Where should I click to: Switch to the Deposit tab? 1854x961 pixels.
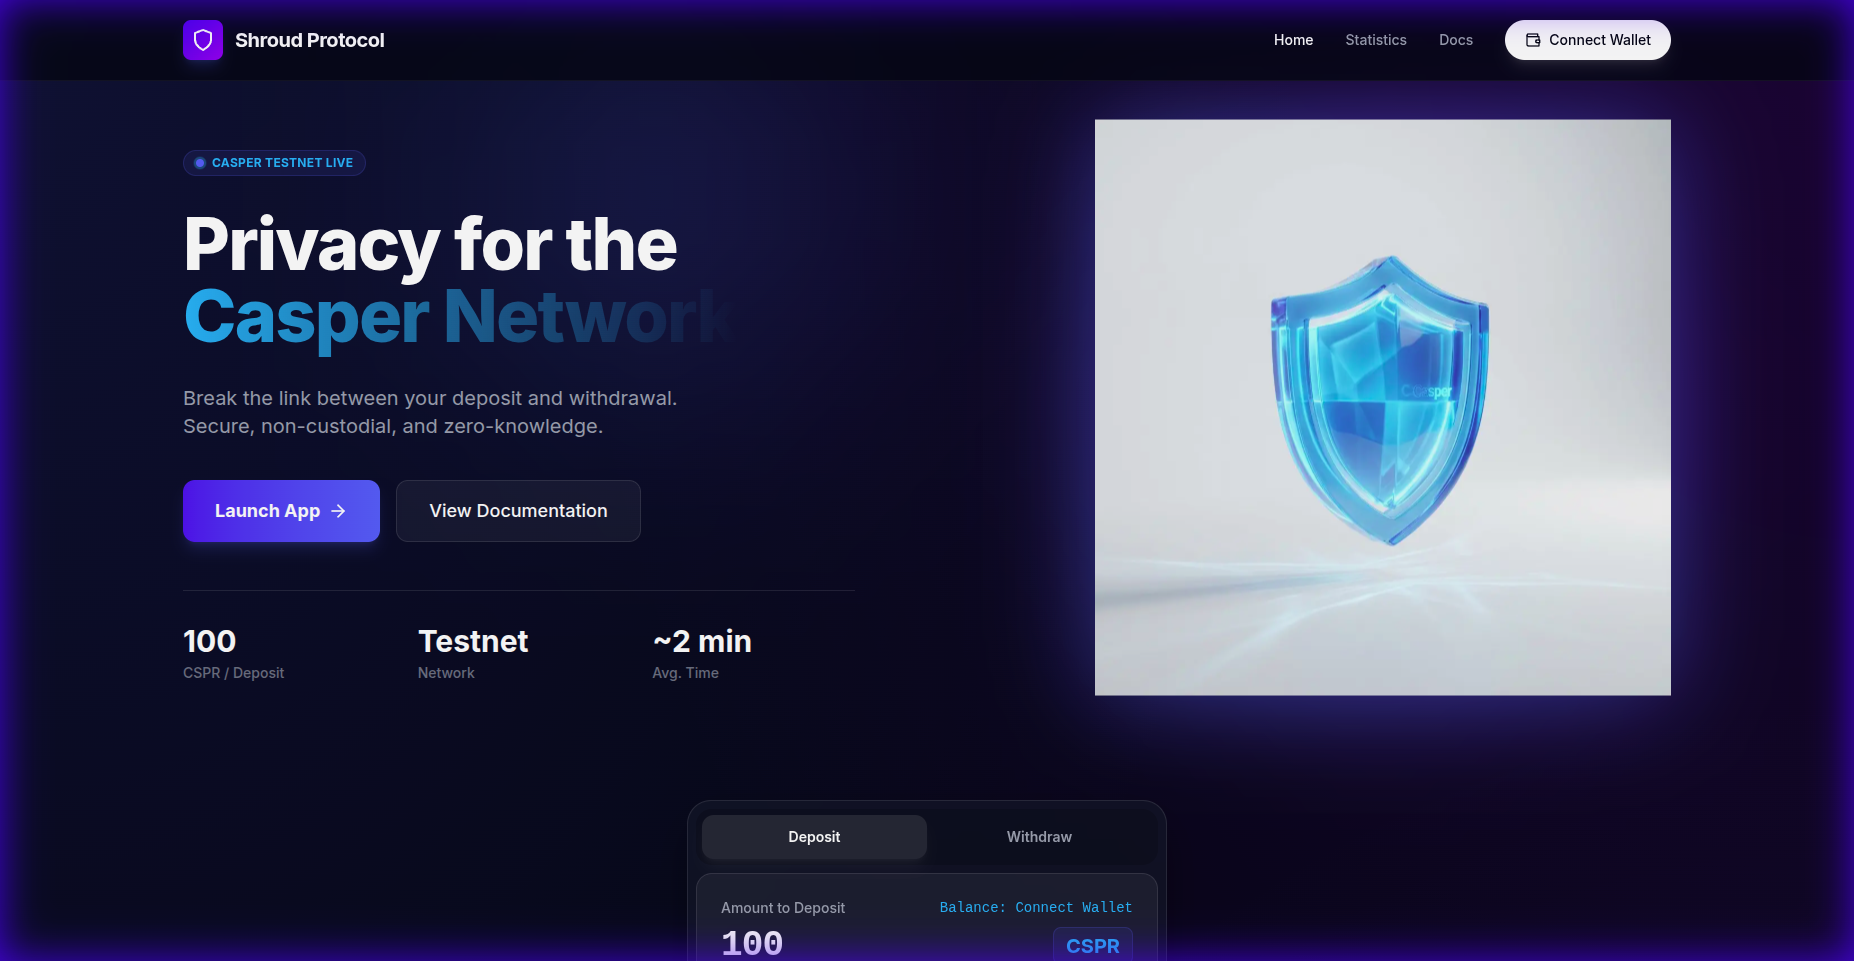[x=814, y=837]
